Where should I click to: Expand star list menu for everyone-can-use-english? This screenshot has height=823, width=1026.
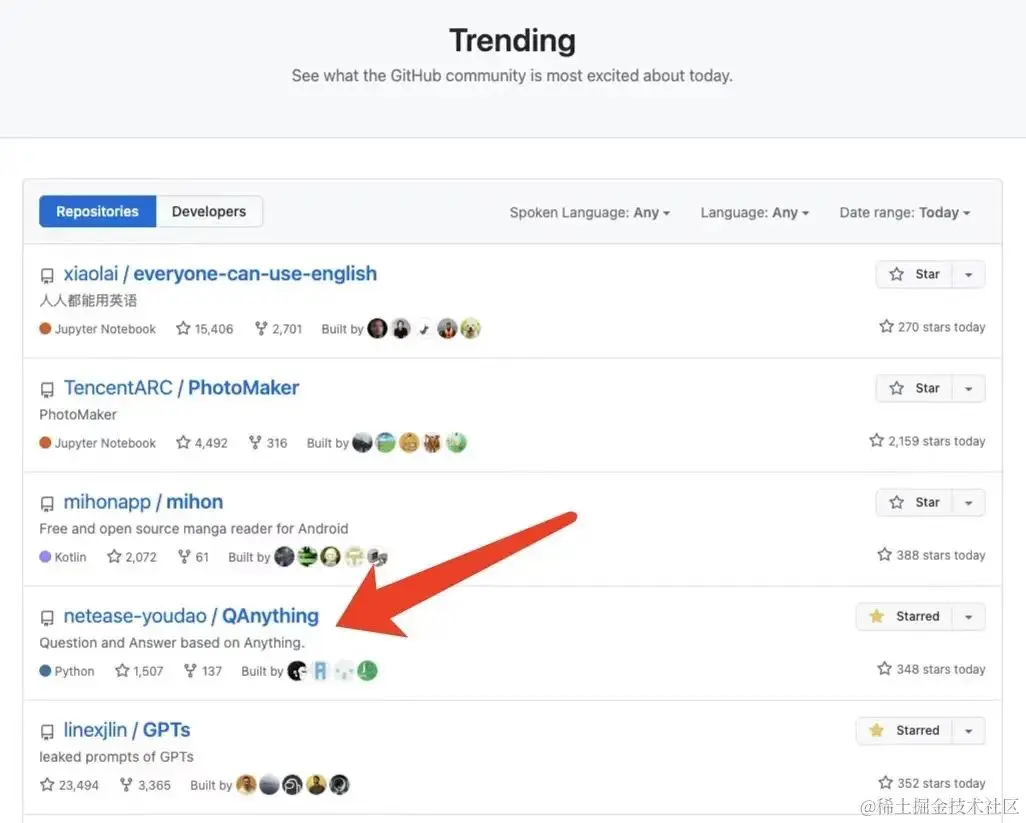pyautogui.click(x=968, y=274)
